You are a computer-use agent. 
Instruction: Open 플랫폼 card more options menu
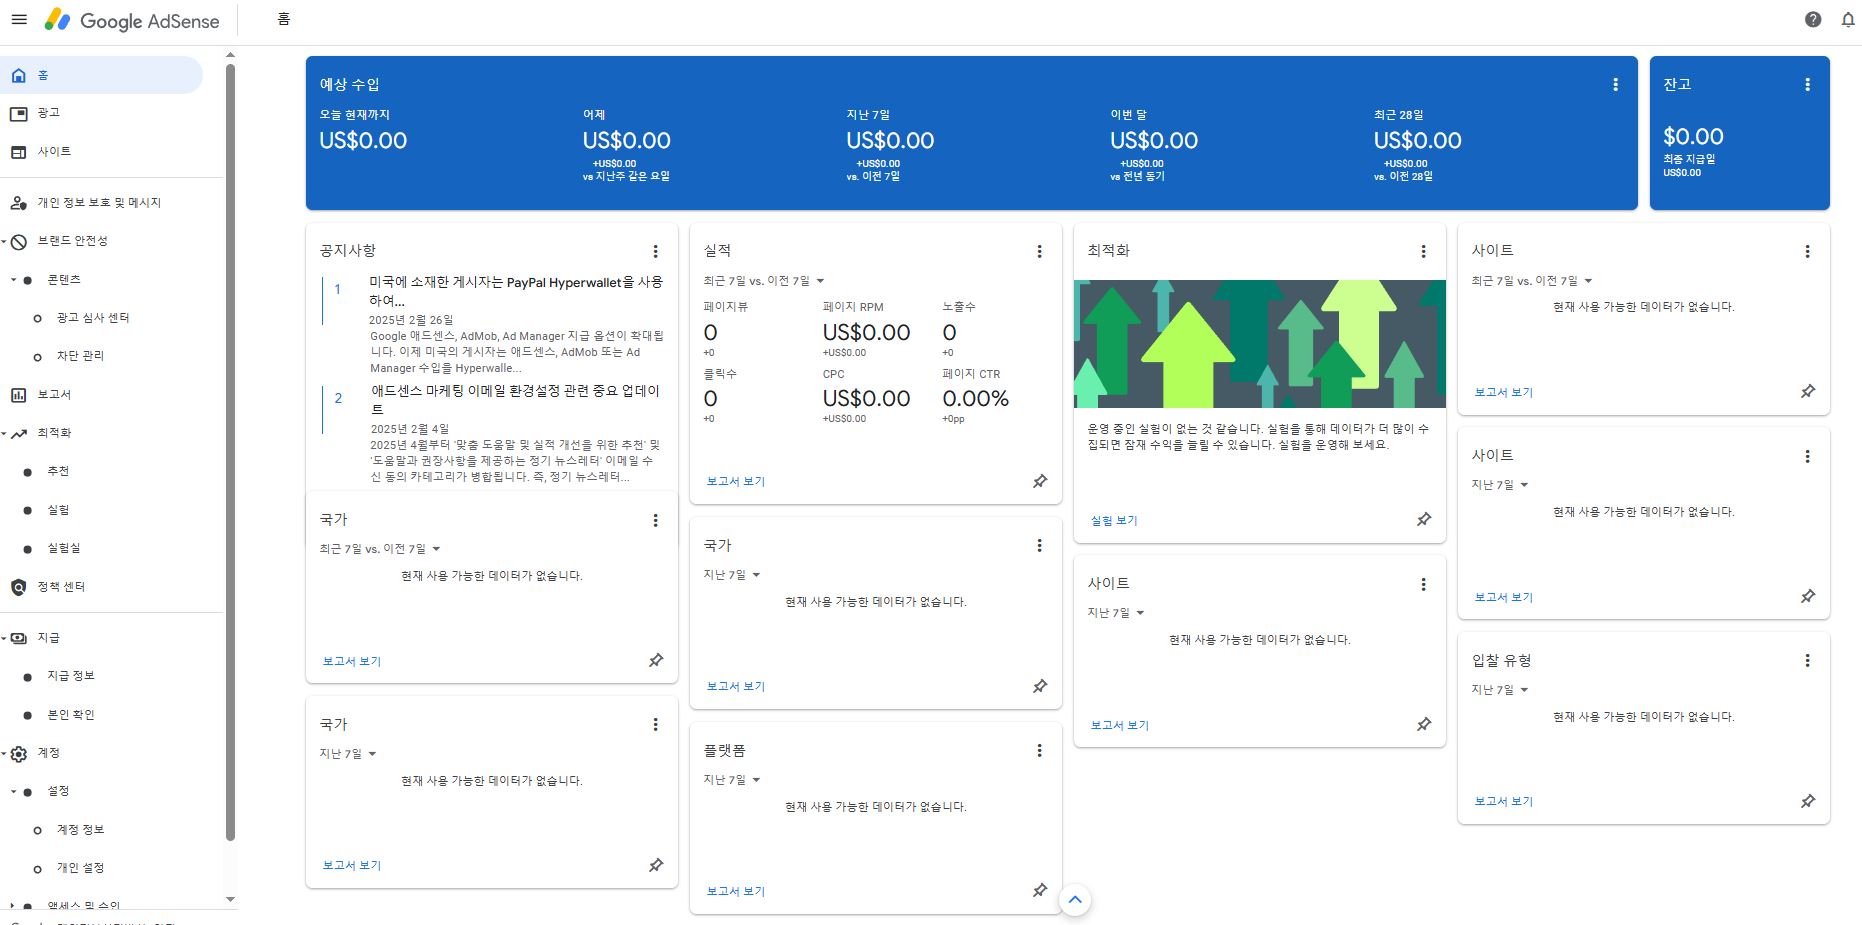click(x=1040, y=750)
